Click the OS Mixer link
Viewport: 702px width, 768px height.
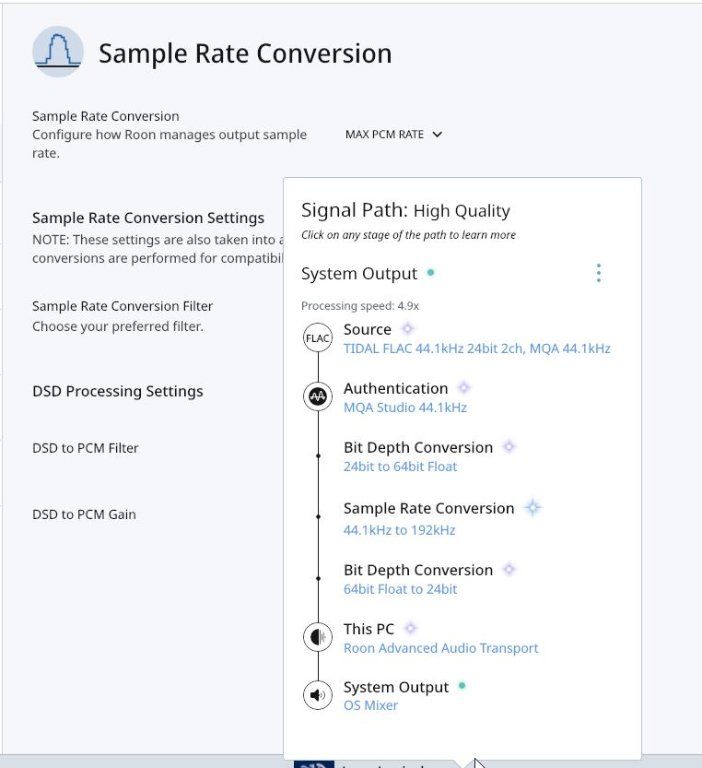tap(370, 705)
